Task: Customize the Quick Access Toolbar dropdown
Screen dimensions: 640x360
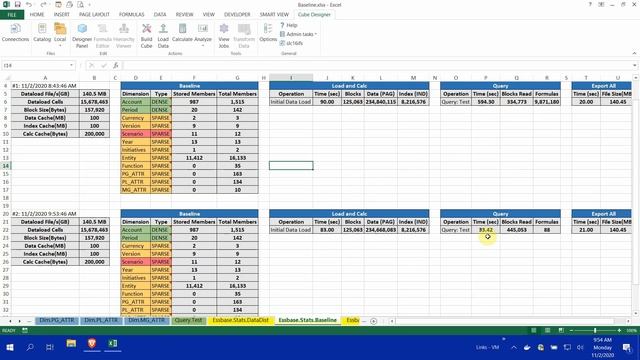Action: [x=89, y=4]
